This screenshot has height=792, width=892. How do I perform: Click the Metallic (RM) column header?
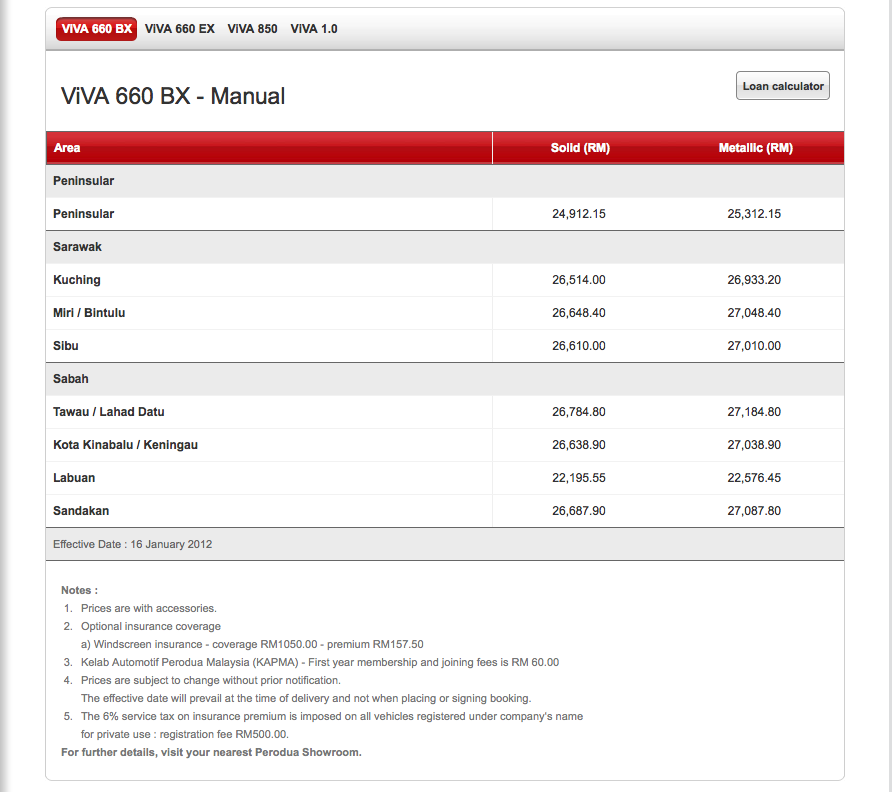point(755,148)
